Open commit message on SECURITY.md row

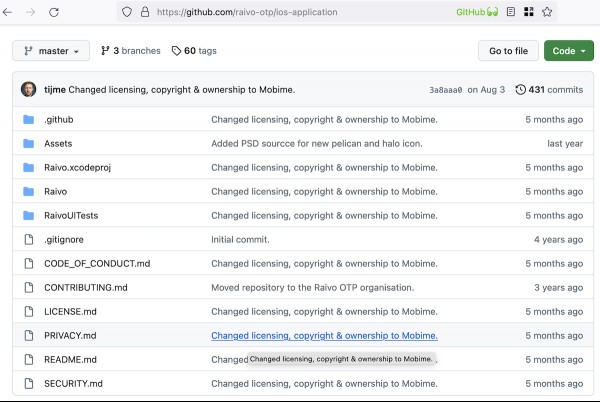click(x=324, y=384)
